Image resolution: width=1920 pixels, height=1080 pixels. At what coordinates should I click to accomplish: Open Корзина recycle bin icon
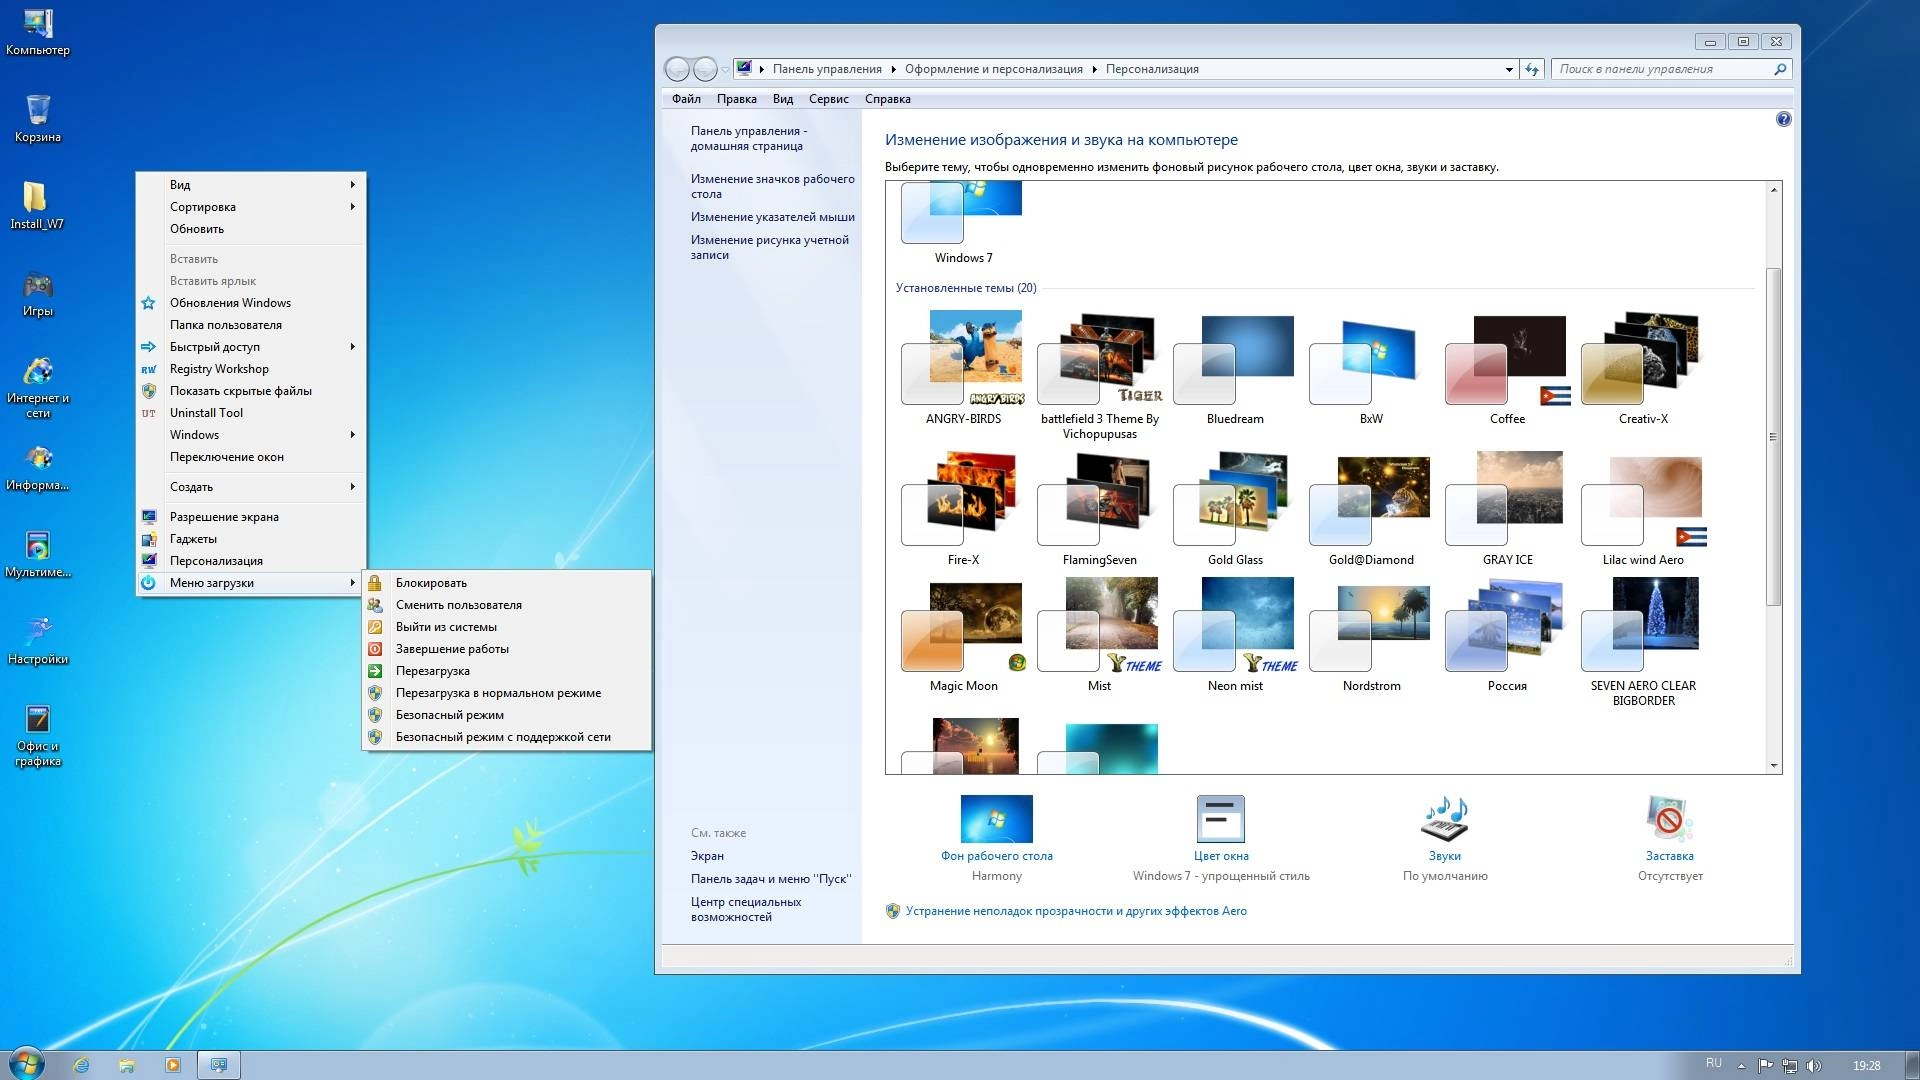38,119
